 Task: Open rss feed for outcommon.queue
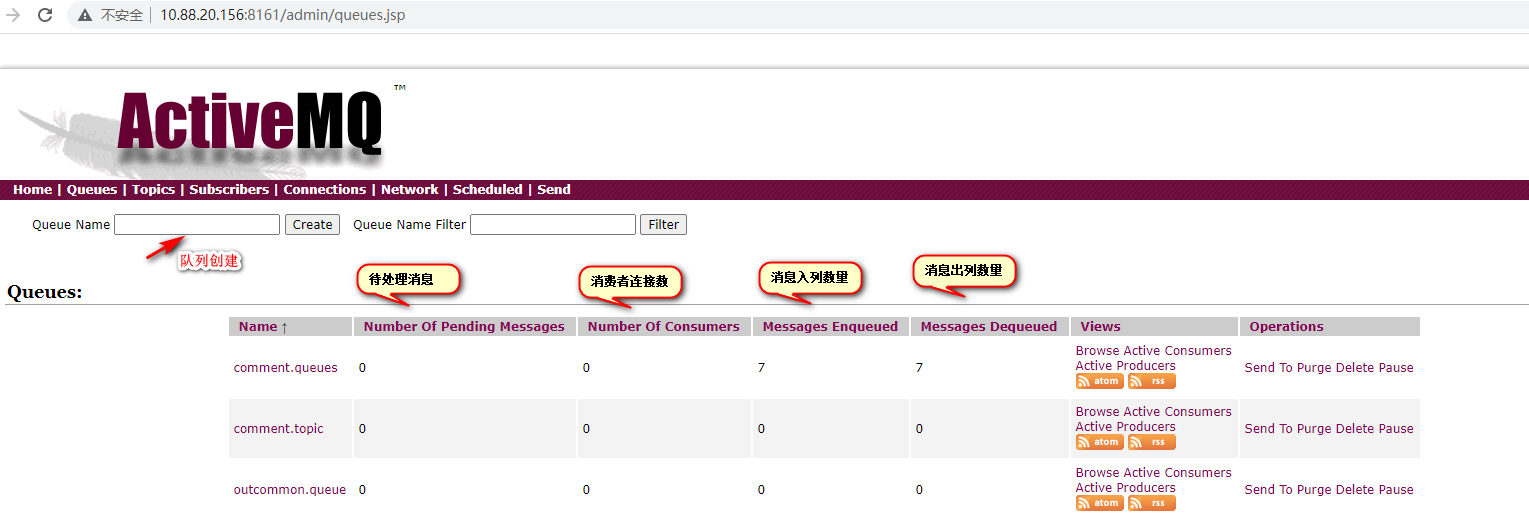click(x=1152, y=503)
